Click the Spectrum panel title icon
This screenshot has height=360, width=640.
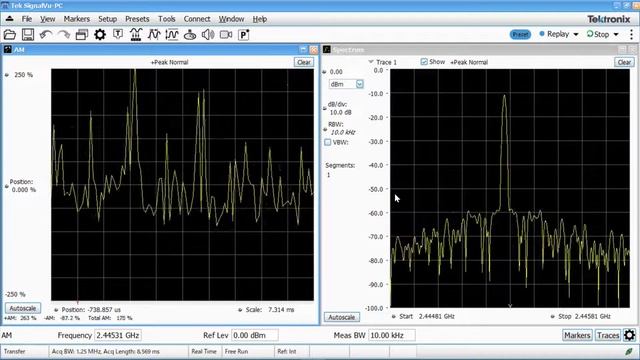click(327, 50)
